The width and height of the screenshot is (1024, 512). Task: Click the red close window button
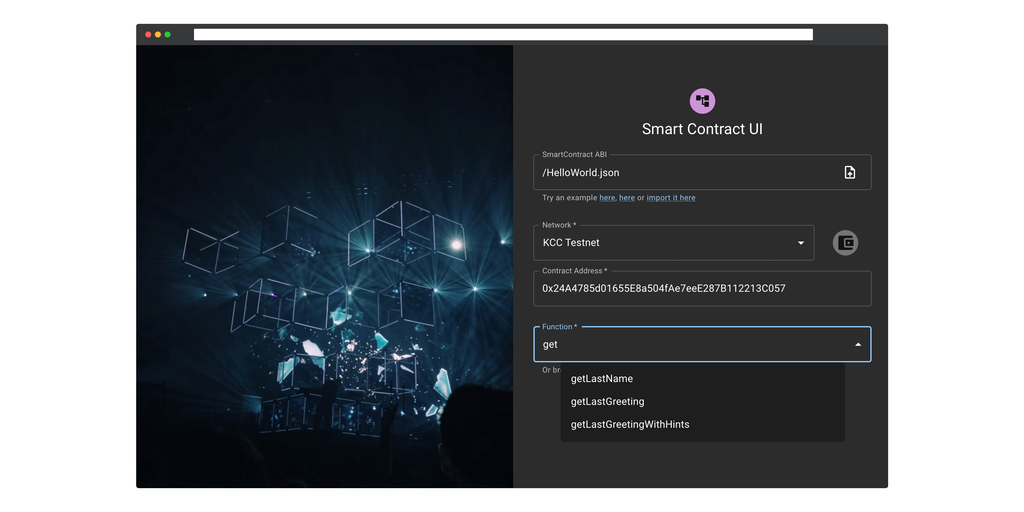click(148, 35)
